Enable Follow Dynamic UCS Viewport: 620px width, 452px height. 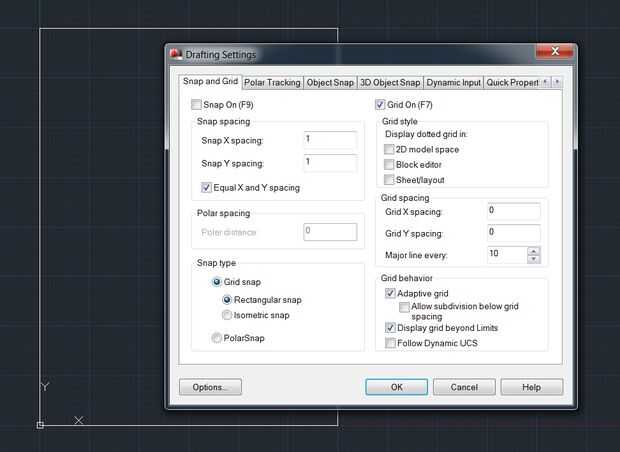coord(390,342)
